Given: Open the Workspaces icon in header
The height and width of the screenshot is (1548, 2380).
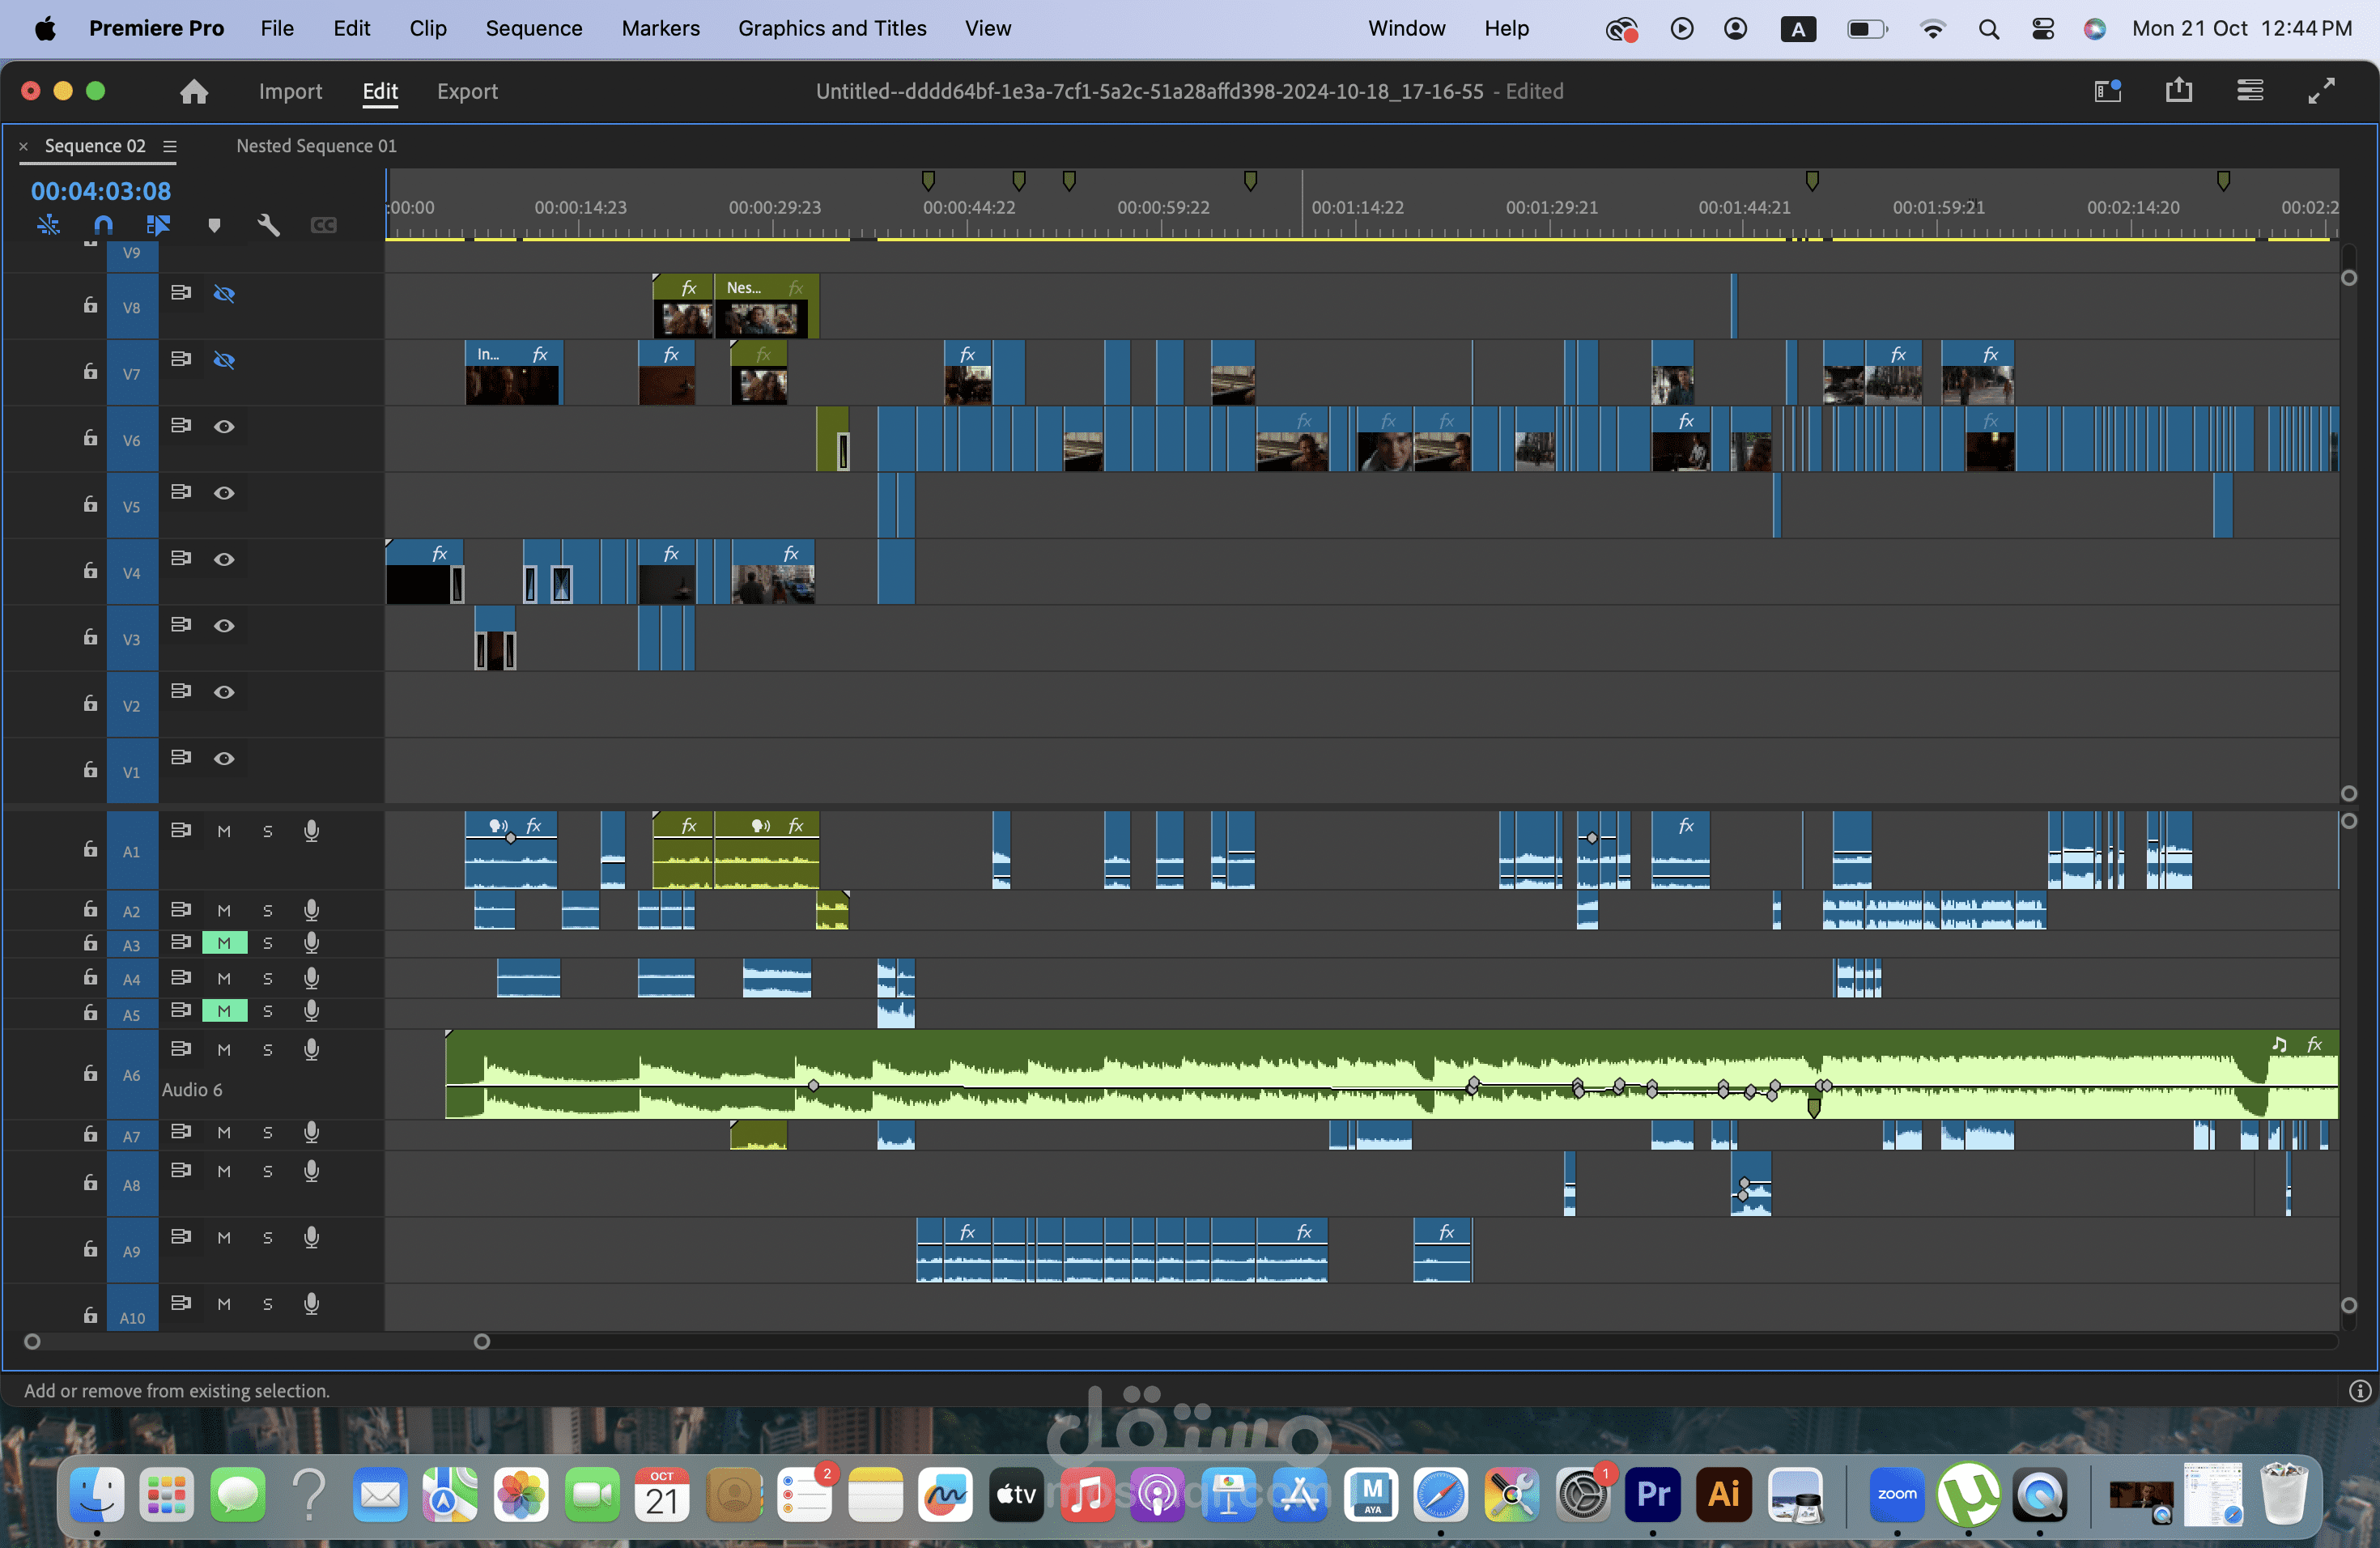Looking at the screenshot, I should 2108,91.
